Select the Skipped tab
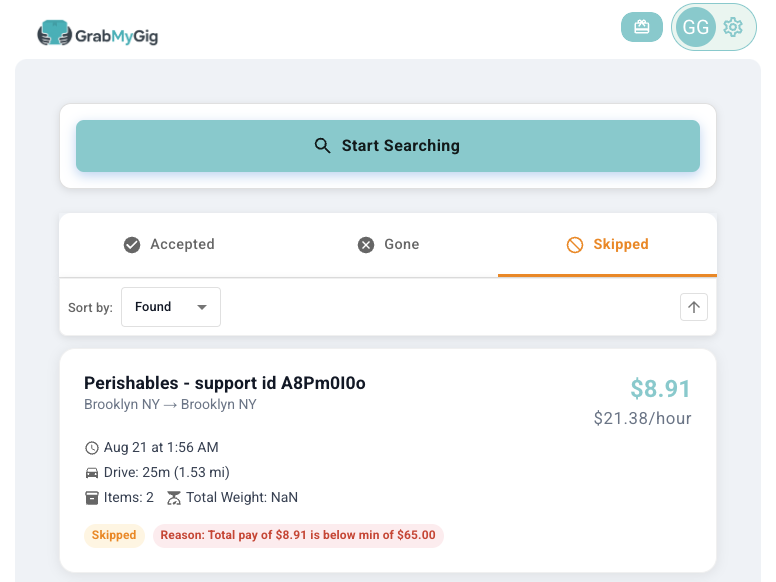This screenshot has height=582, width=776. [x=607, y=244]
